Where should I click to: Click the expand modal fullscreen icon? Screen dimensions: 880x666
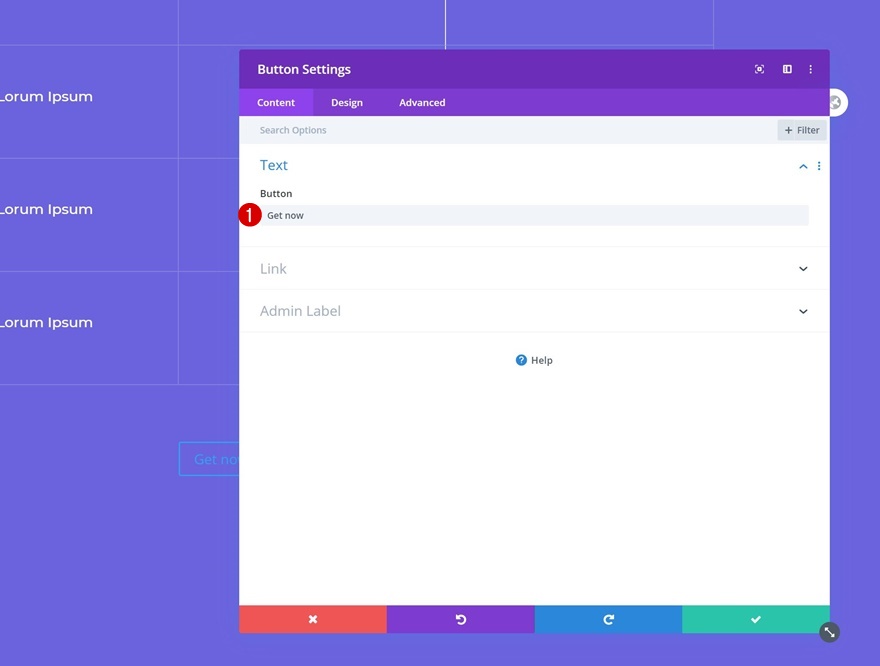click(759, 69)
